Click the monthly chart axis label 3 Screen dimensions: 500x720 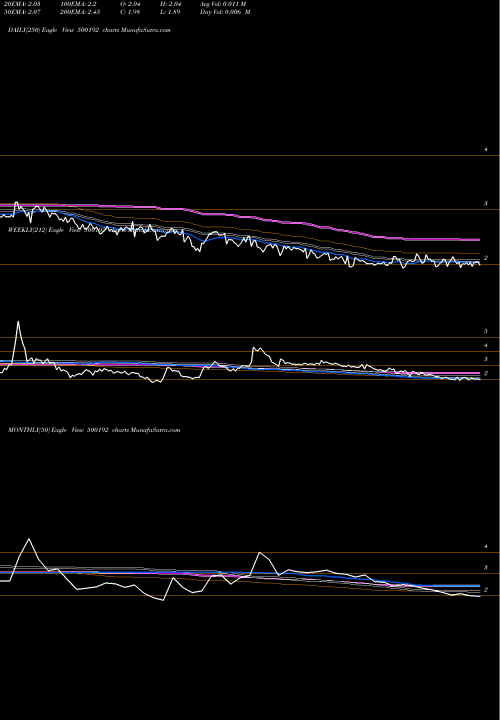click(x=485, y=568)
